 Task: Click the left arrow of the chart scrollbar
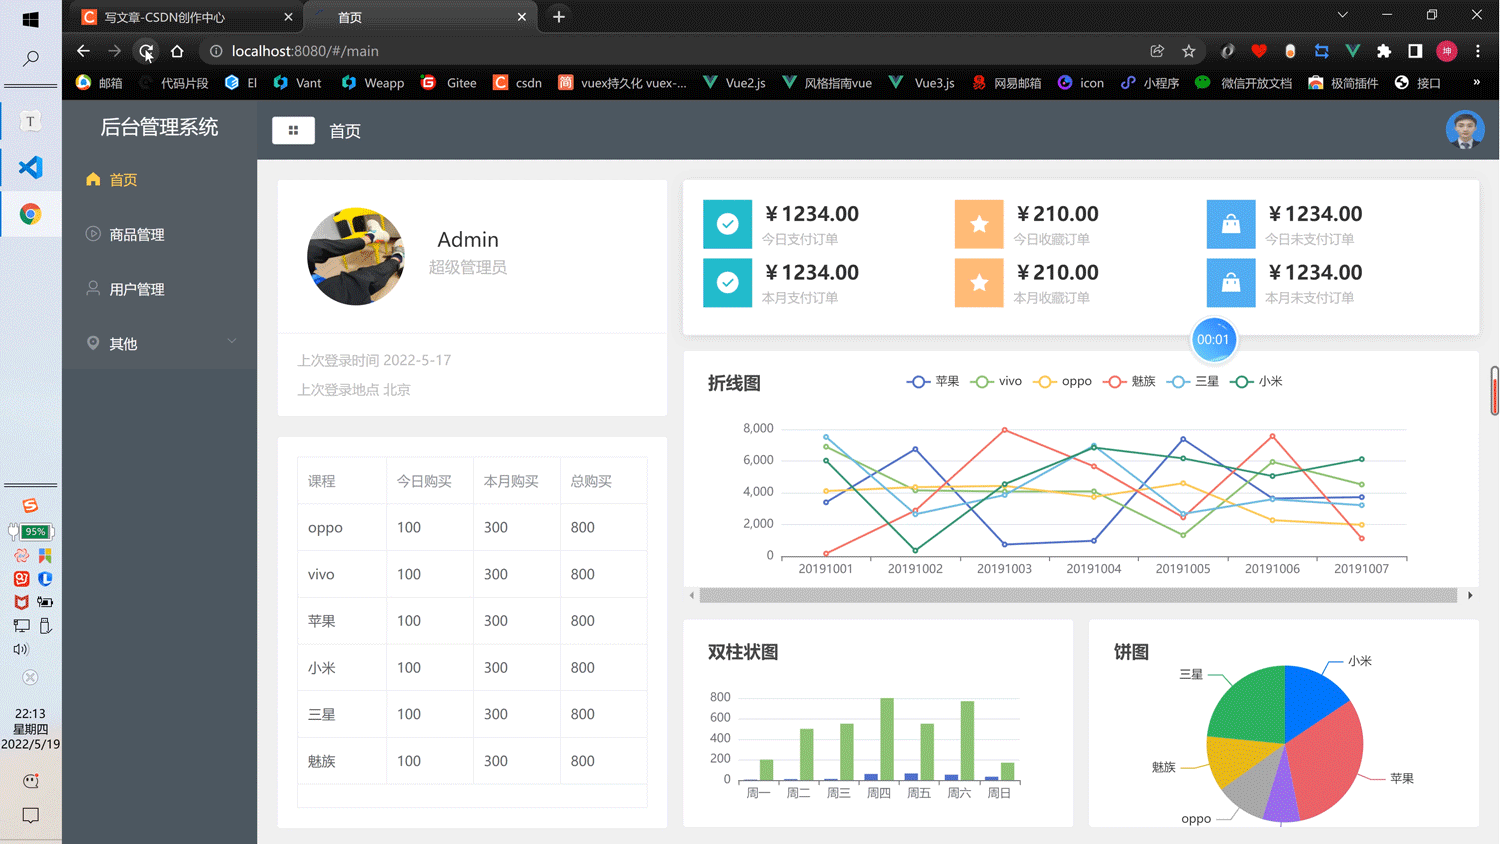pyautogui.click(x=692, y=595)
